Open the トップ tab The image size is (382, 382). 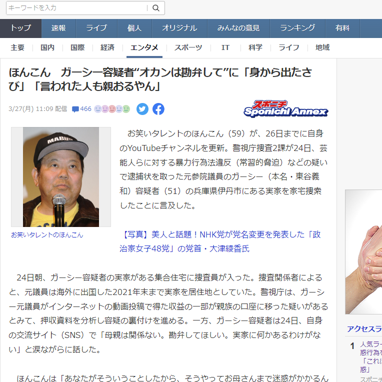pos(21,28)
